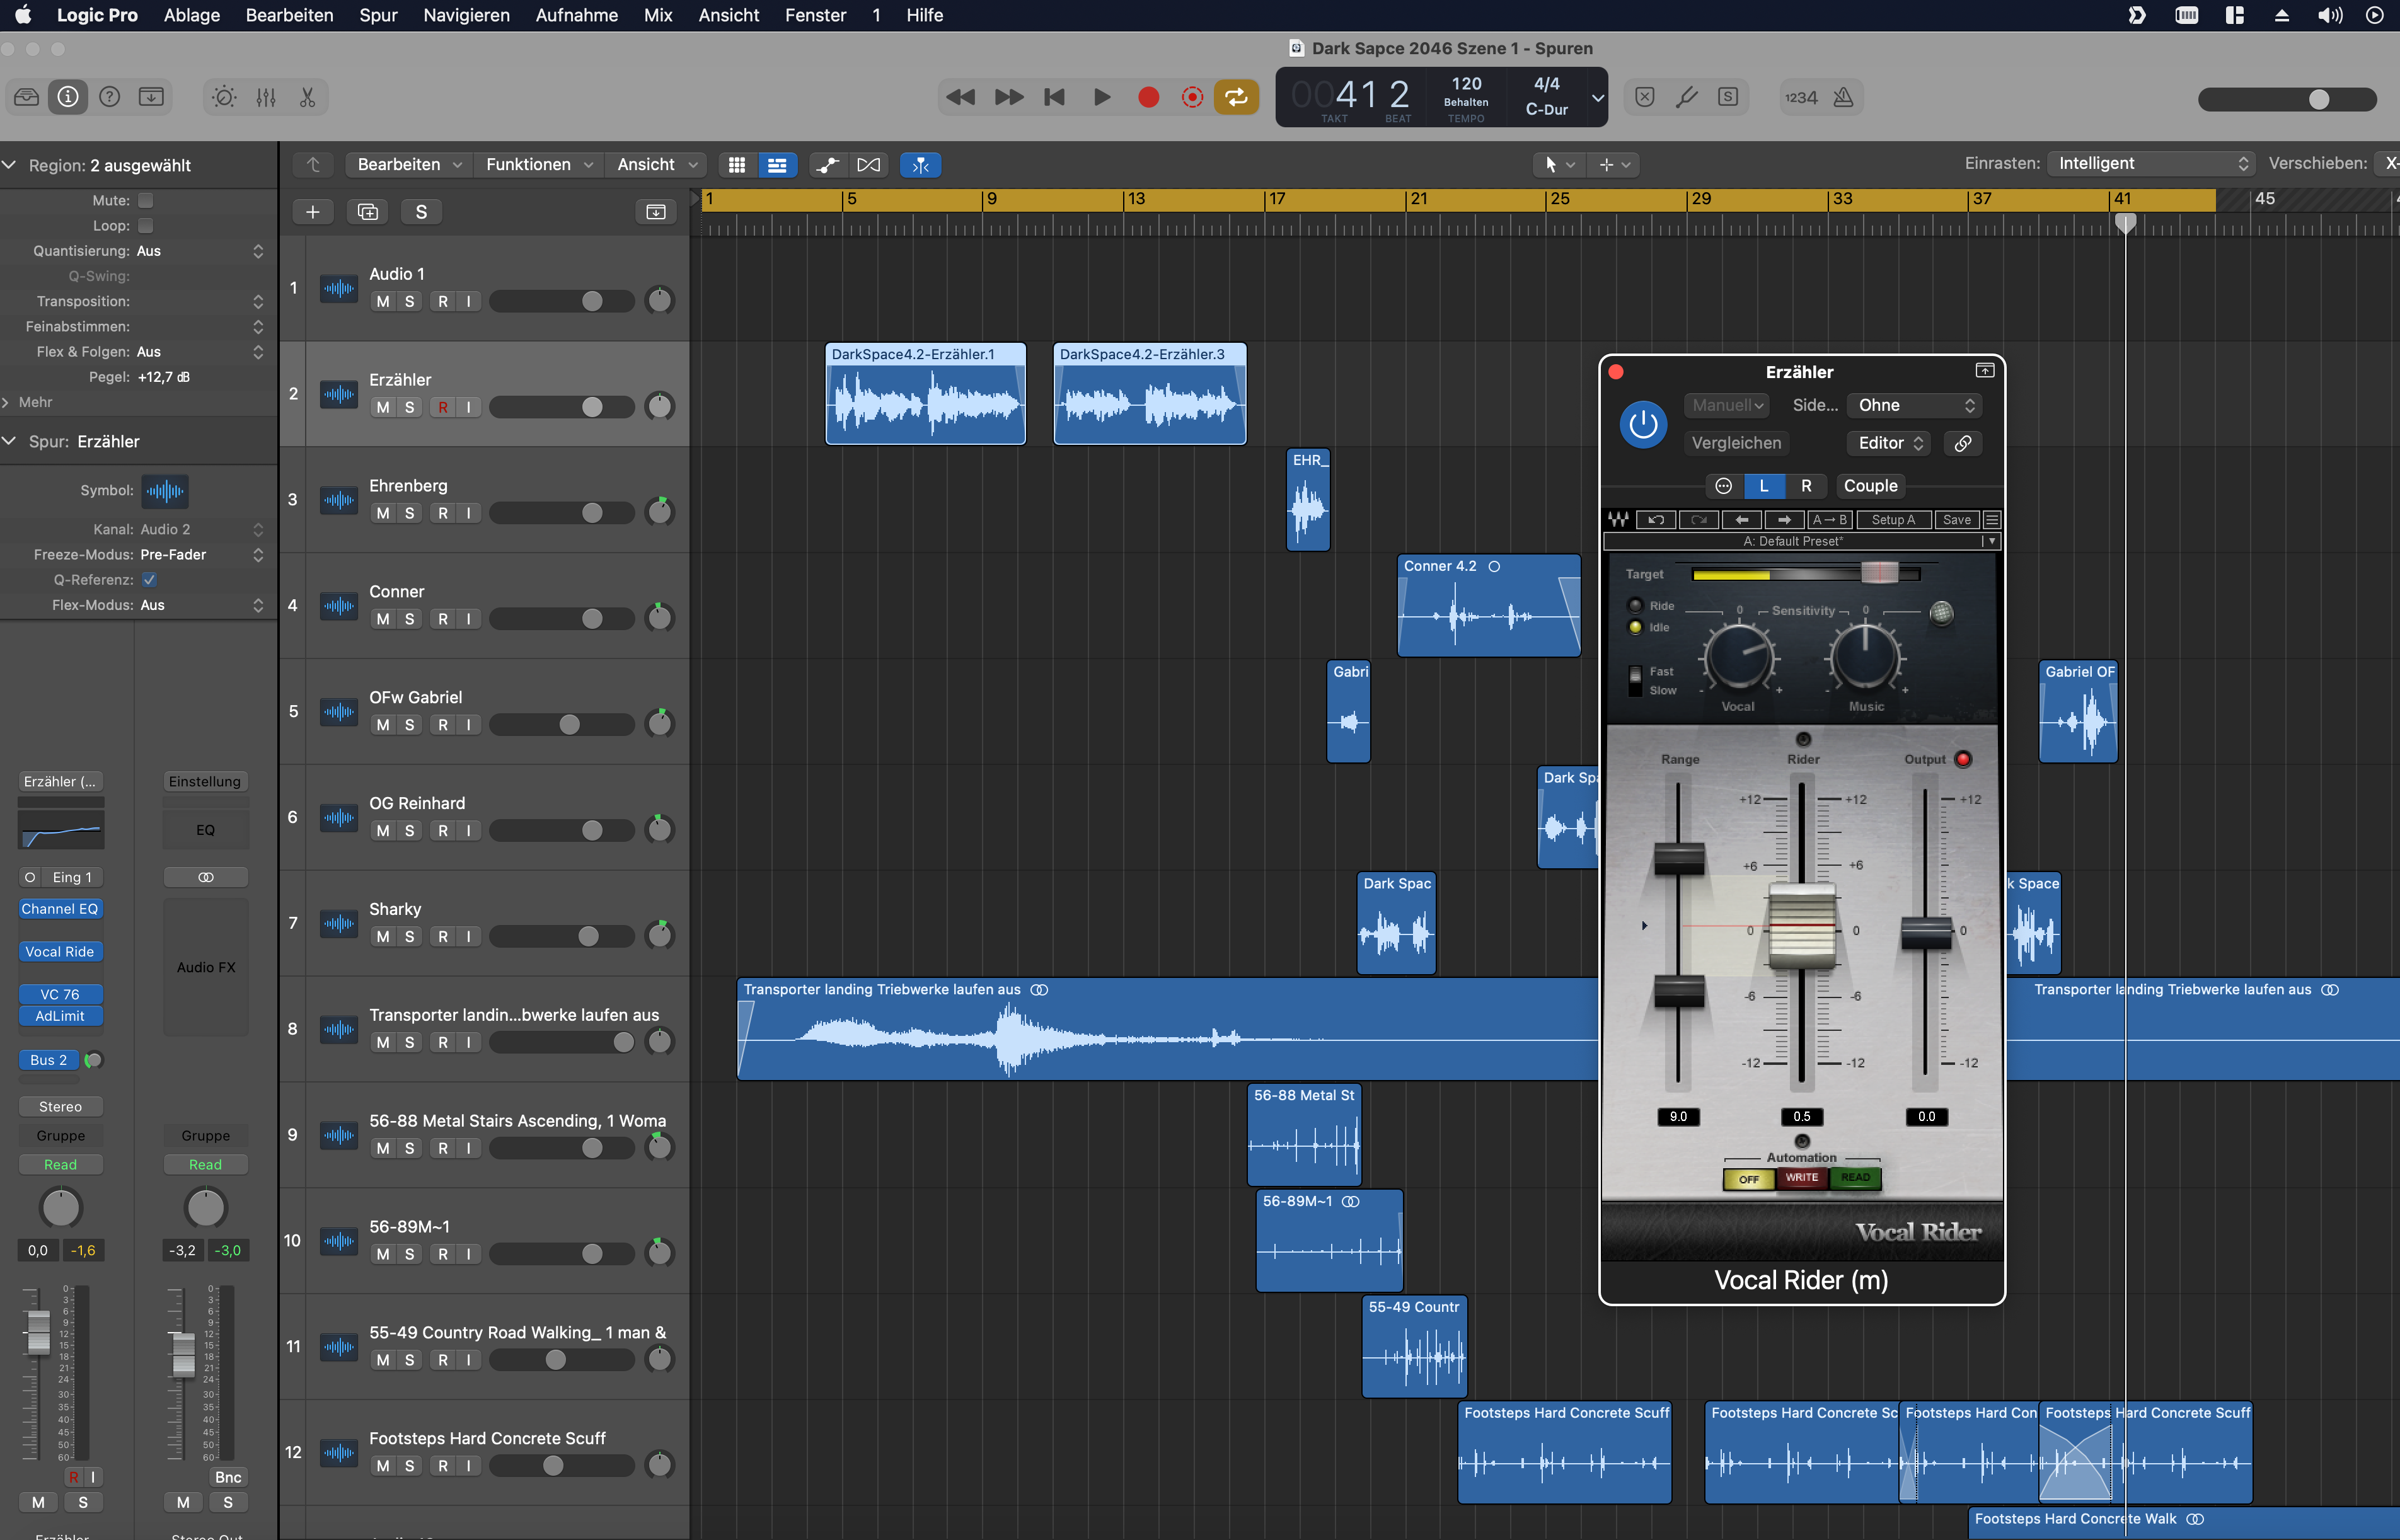The width and height of the screenshot is (2400, 1540).
Task: Open the Editors scissors icon
Action: click(307, 97)
